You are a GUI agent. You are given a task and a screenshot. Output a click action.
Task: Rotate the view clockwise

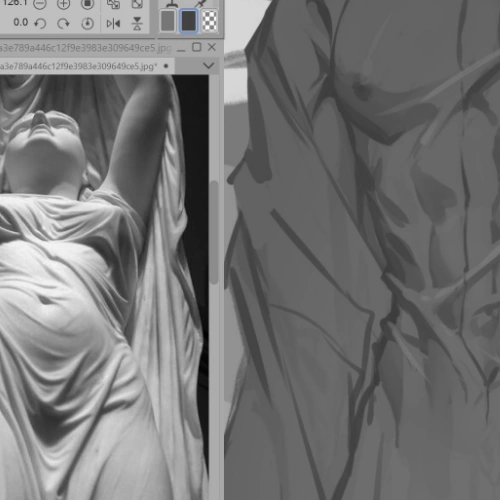point(63,23)
